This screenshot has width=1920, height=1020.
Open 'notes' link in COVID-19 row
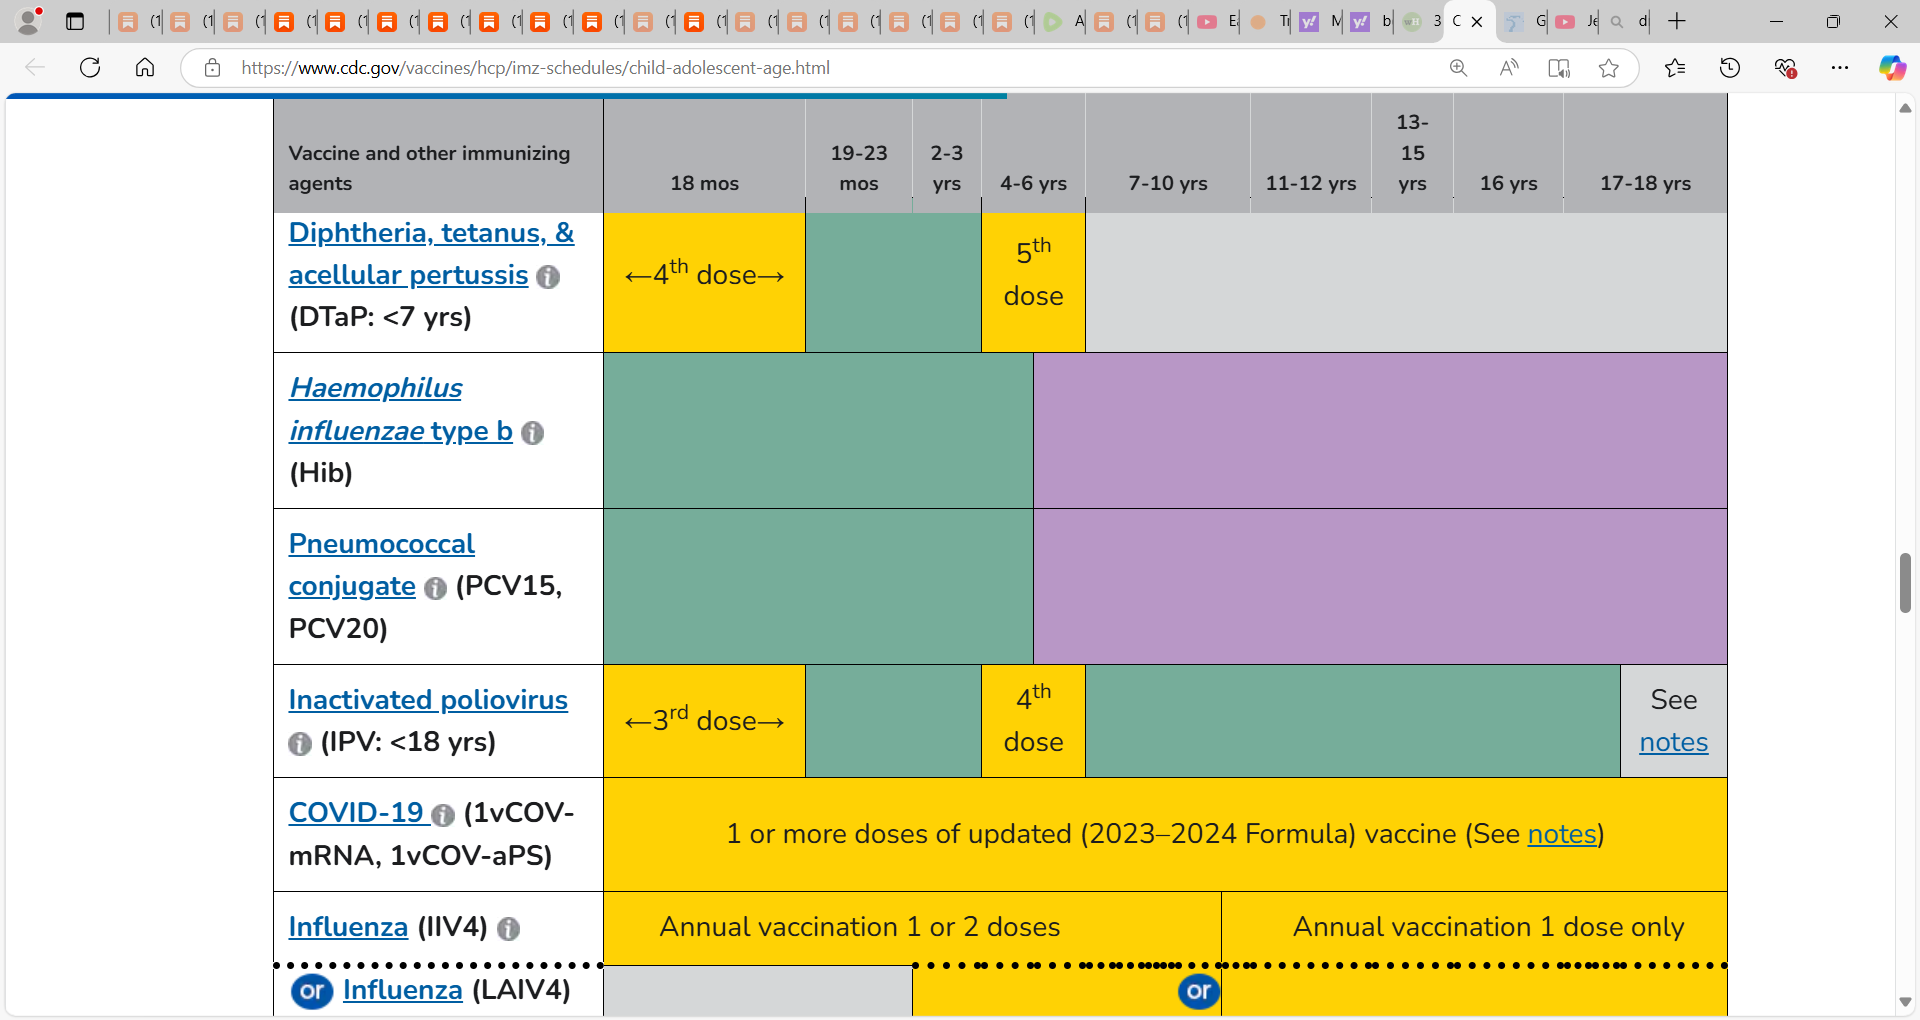tap(1562, 834)
